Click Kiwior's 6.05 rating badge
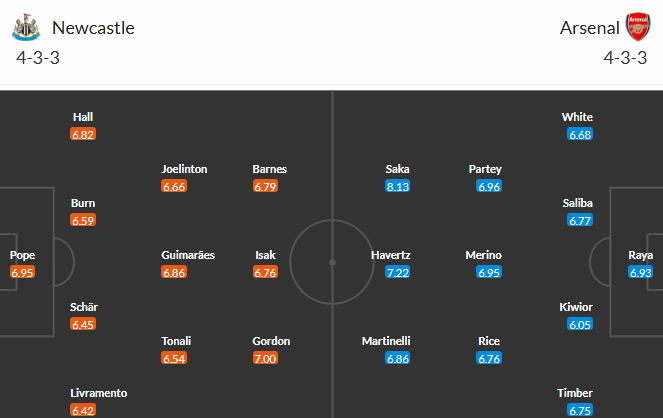 pos(580,324)
